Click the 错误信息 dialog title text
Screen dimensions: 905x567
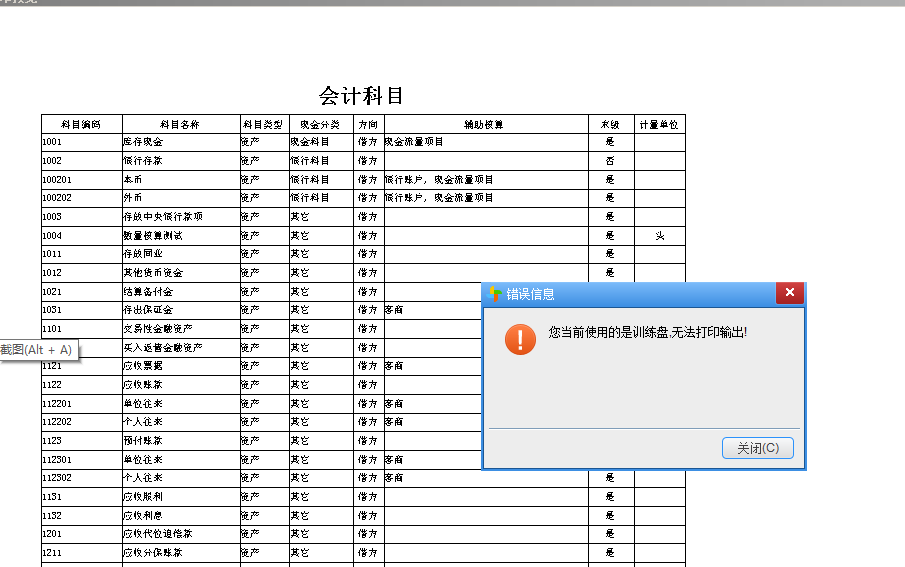530,294
